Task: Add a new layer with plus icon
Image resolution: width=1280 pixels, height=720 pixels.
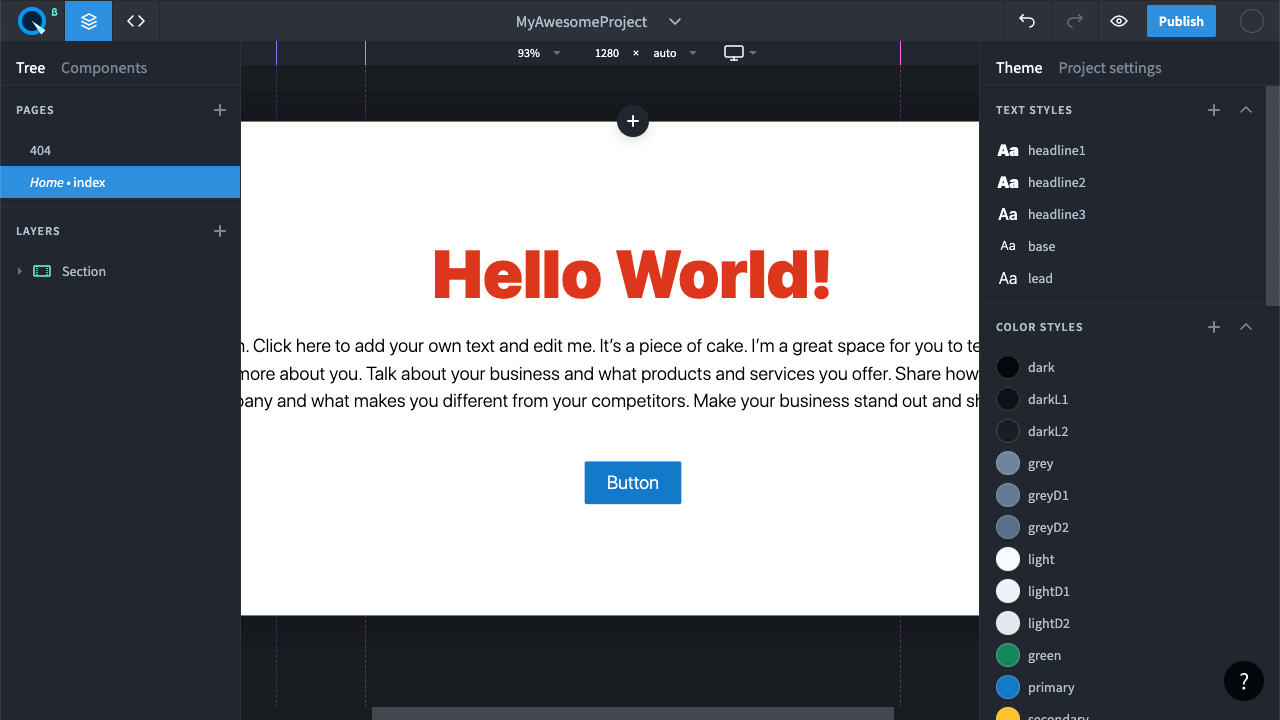Action: [220, 231]
